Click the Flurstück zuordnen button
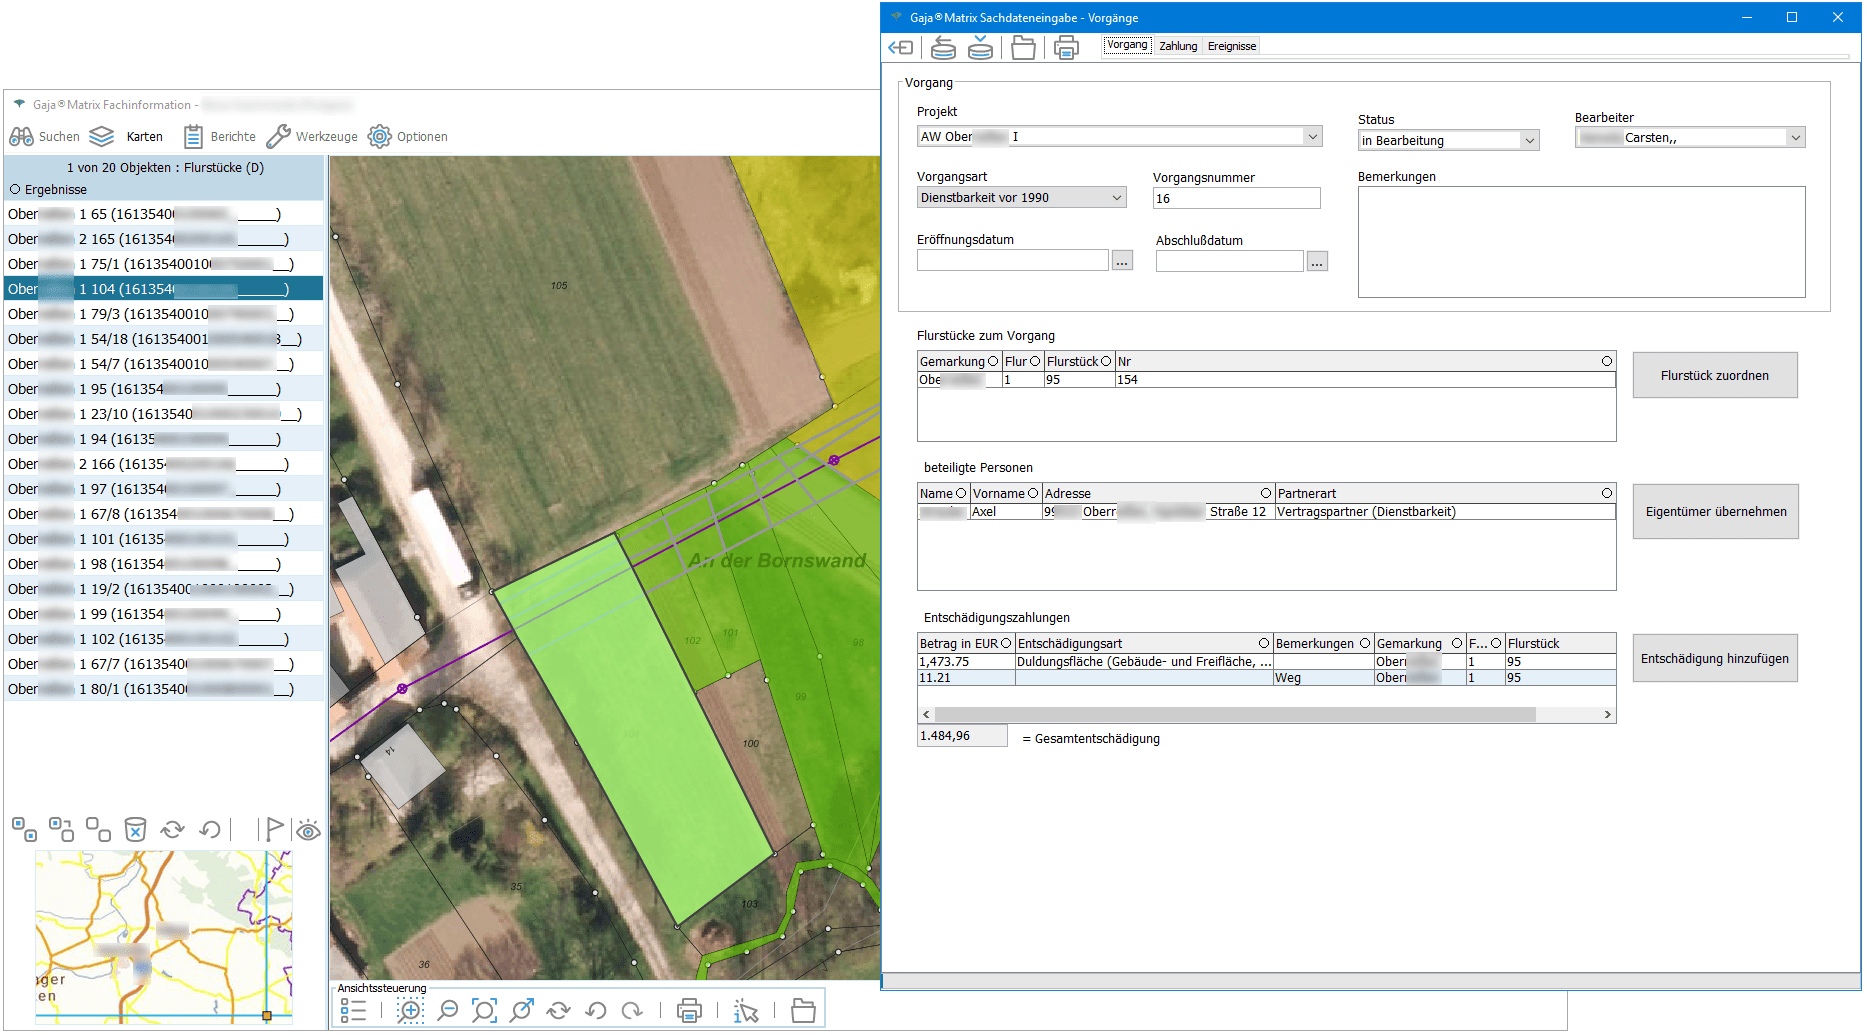1867x1035 pixels. (1714, 375)
